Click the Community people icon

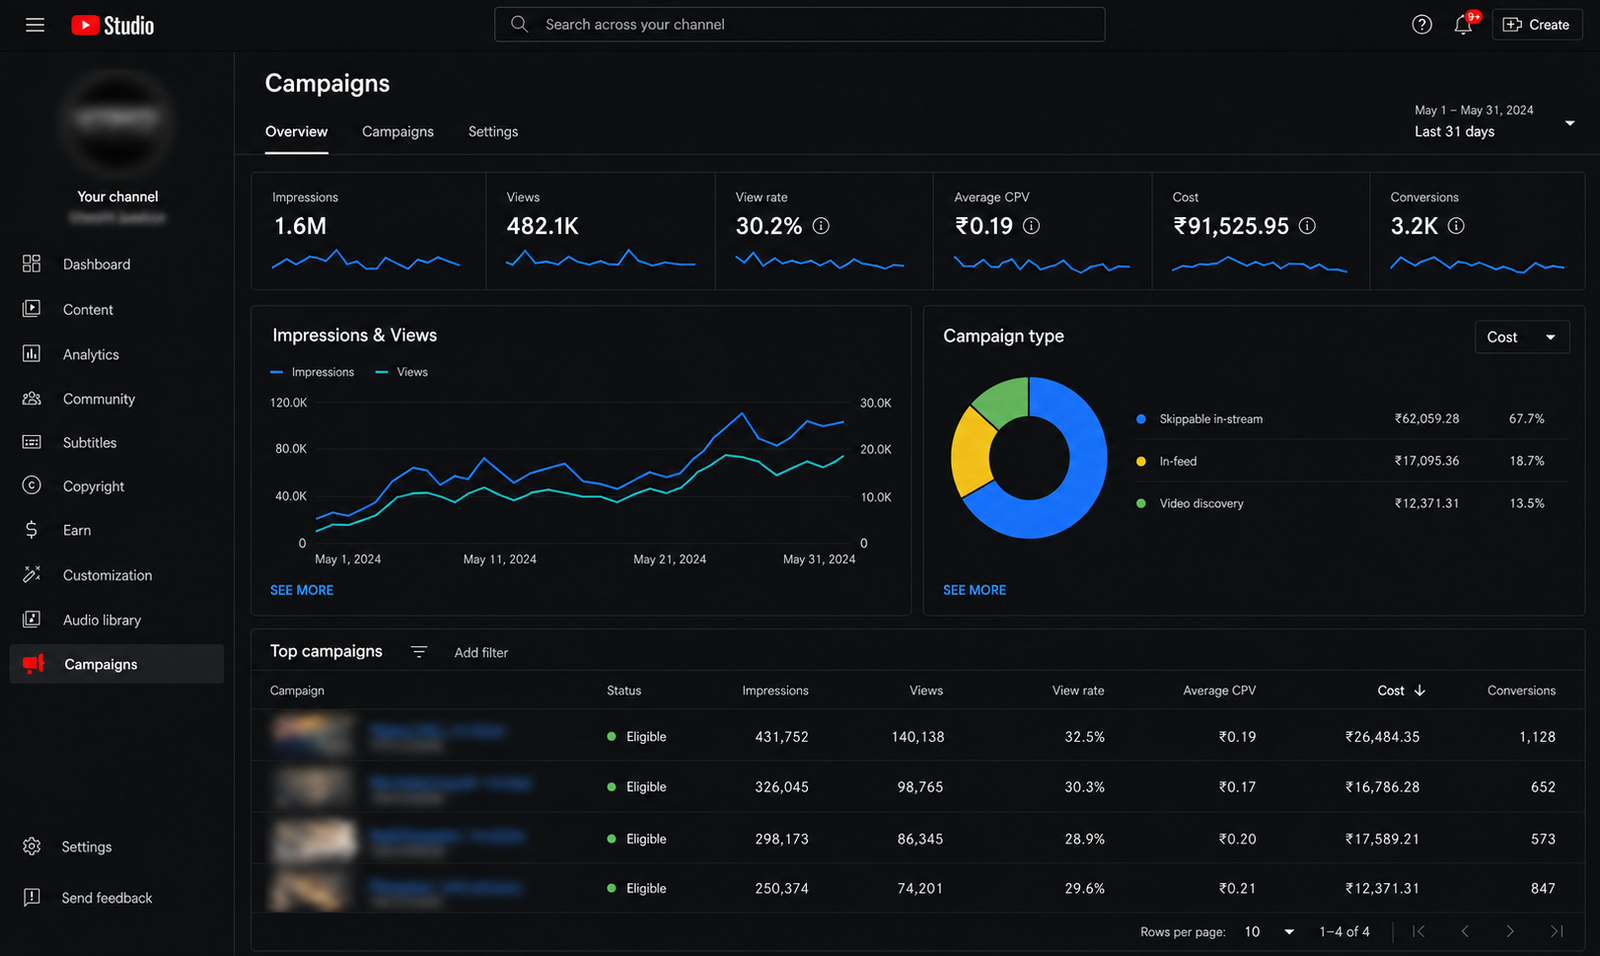coord(32,399)
